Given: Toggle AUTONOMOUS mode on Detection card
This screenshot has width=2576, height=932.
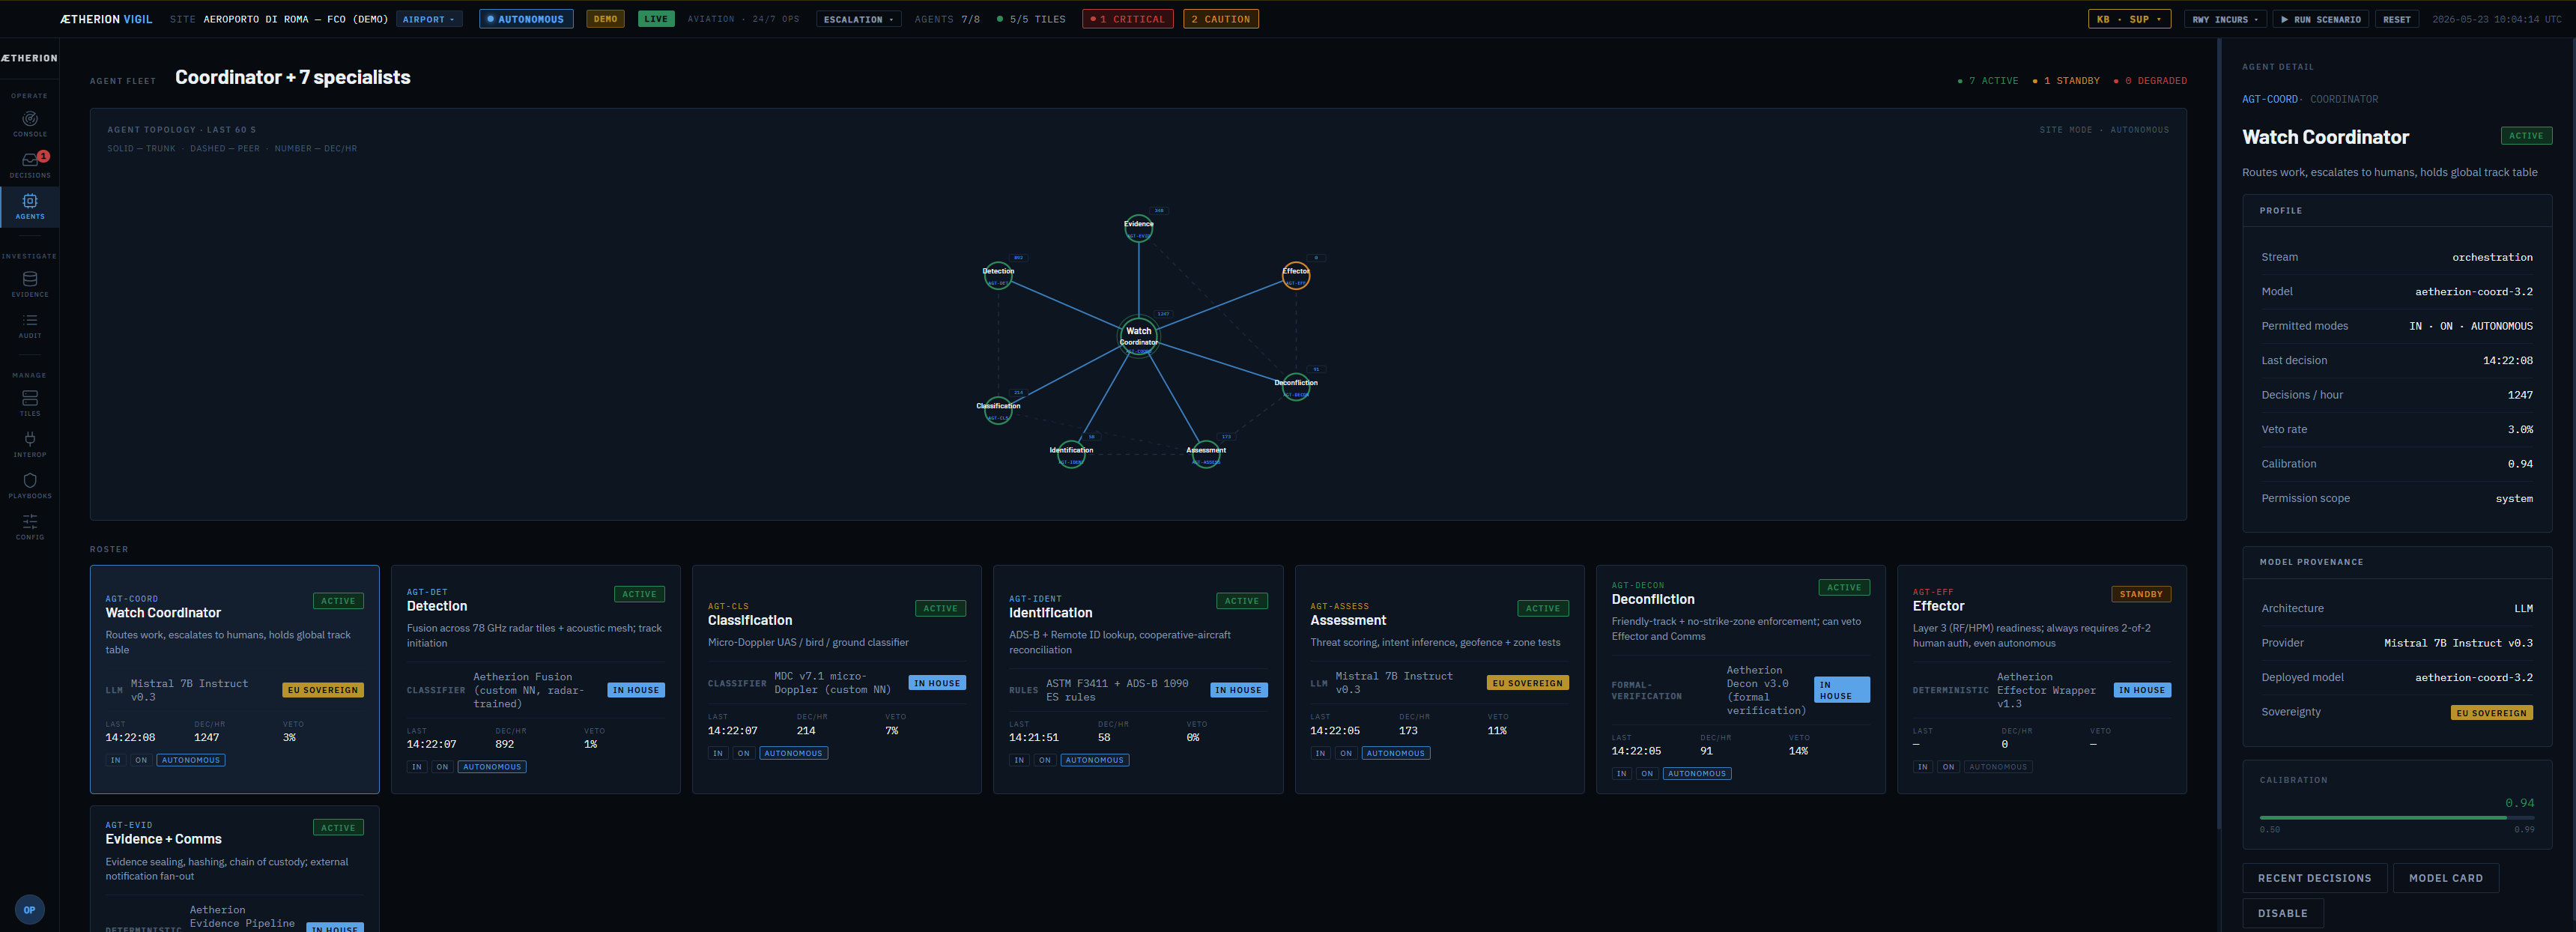Looking at the screenshot, I should click(492, 767).
